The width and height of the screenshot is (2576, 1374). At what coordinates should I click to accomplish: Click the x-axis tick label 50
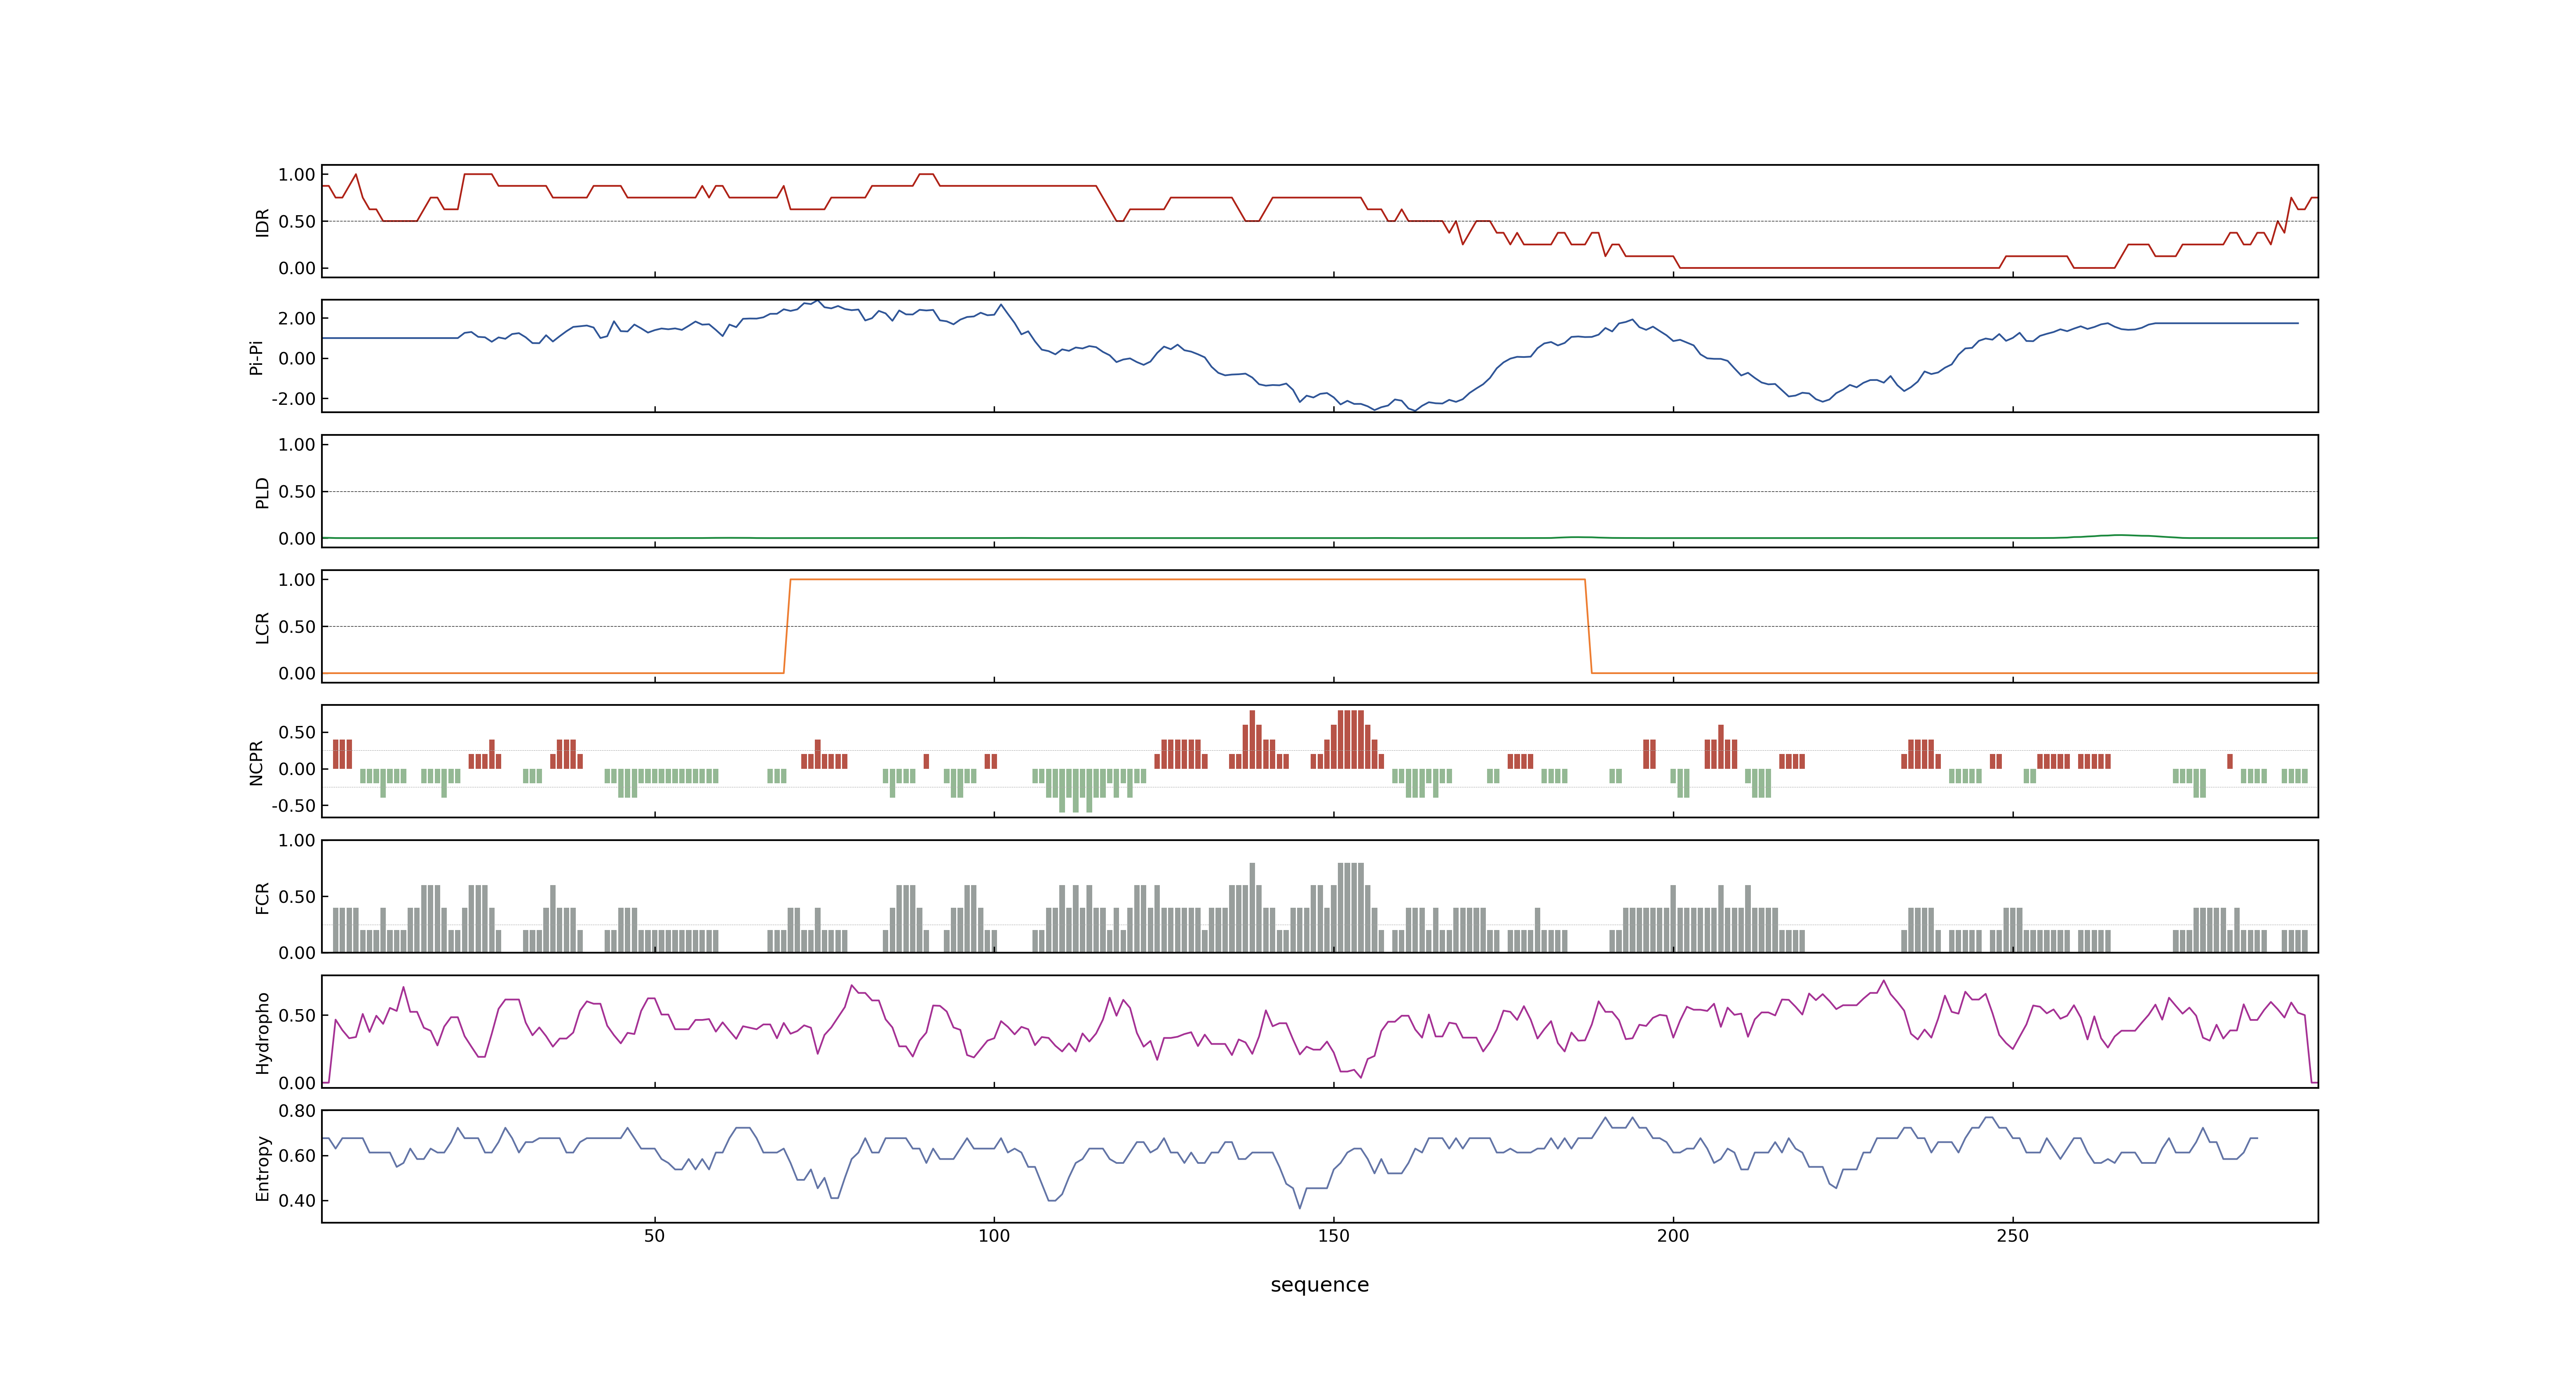pyautogui.click(x=654, y=1236)
